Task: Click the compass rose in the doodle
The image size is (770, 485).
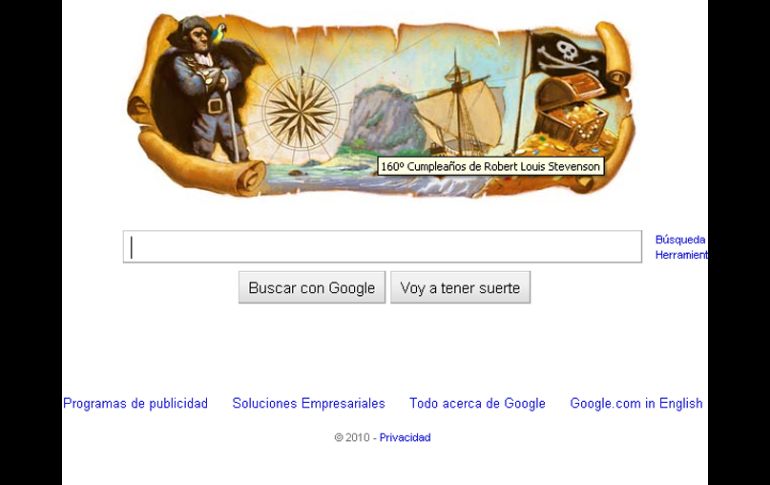Action: pos(301,112)
